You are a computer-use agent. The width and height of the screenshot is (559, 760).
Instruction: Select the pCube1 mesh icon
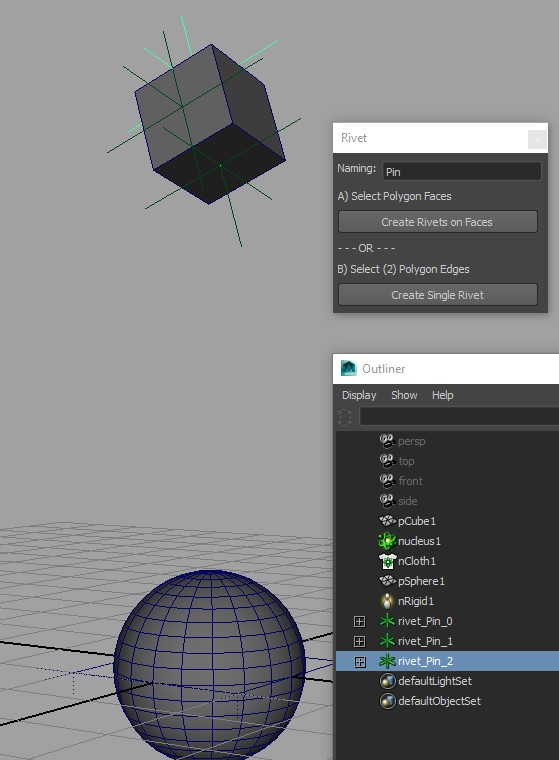coord(387,521)
